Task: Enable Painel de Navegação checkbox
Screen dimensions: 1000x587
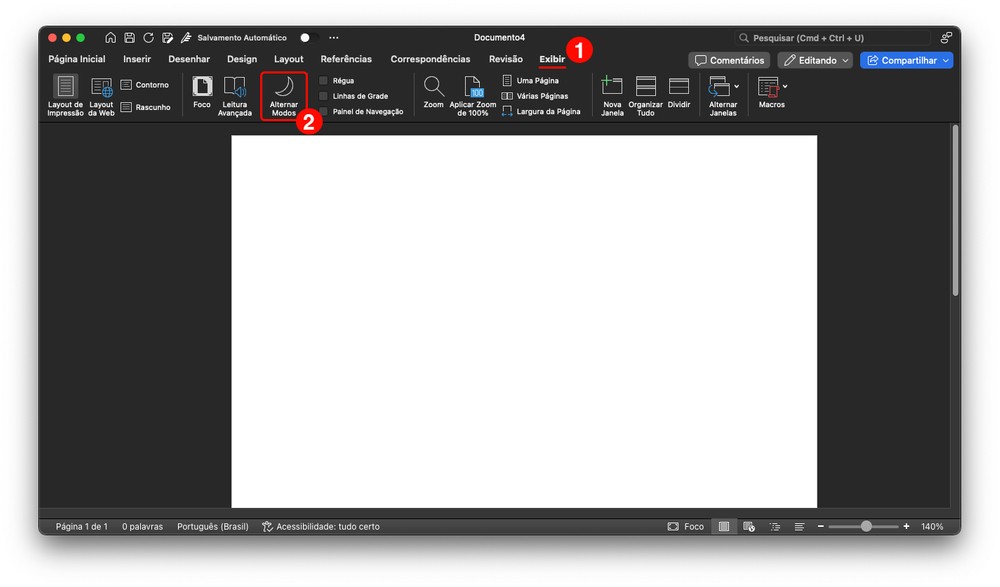Action: [323, 112]
